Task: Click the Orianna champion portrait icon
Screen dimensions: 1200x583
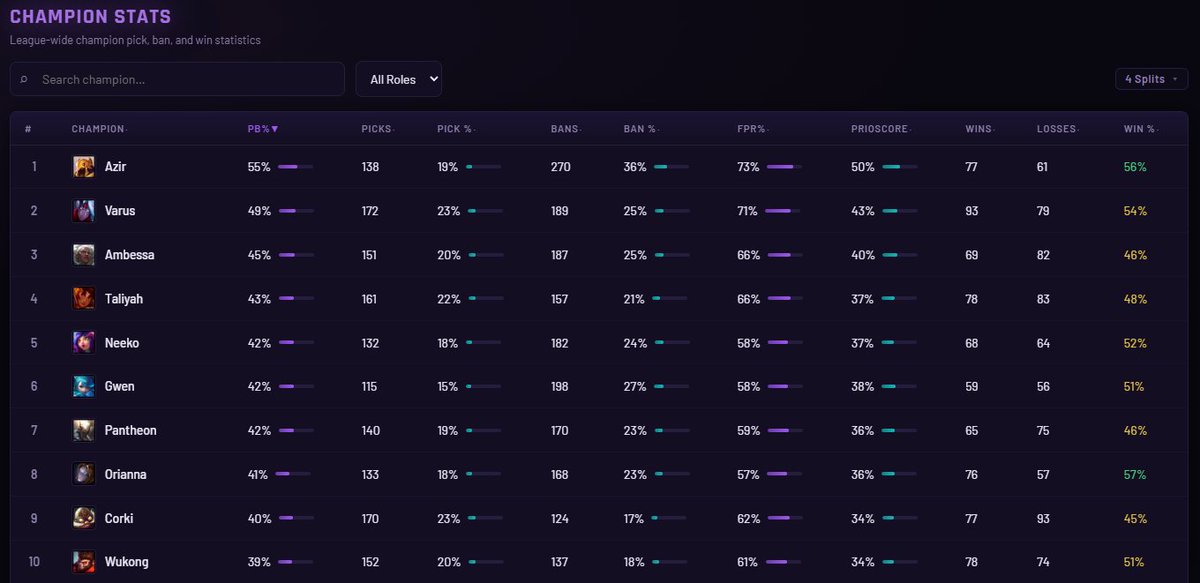Action: coord(84,474)
